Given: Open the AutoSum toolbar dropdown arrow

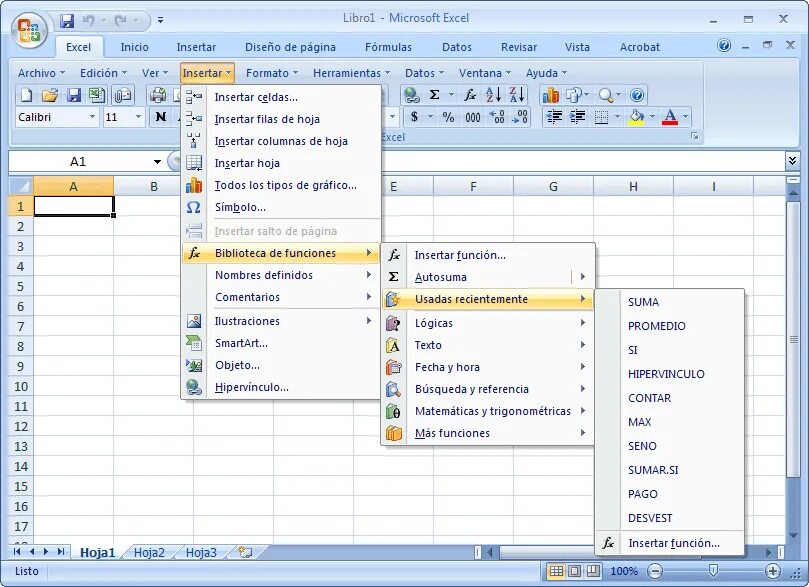Looking at the screenshot, I should coord(451,95).
